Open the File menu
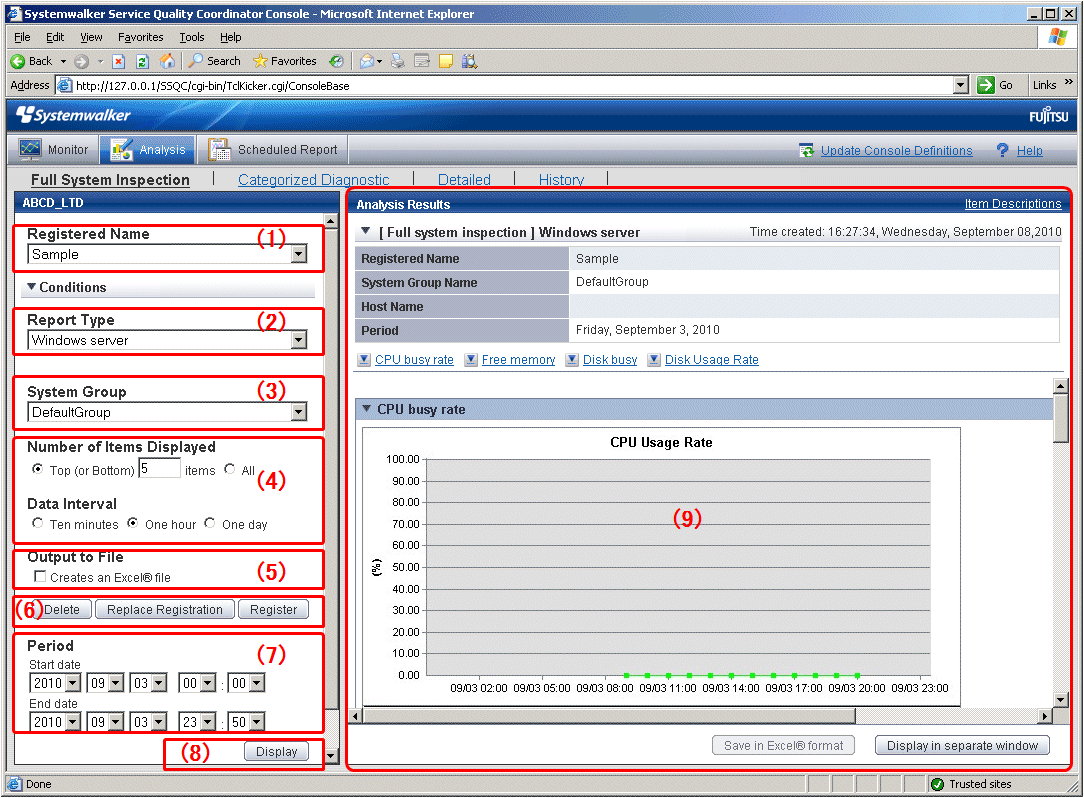Screen dimensions: 1084x798 pyautogui.click(x=22, y=37)
